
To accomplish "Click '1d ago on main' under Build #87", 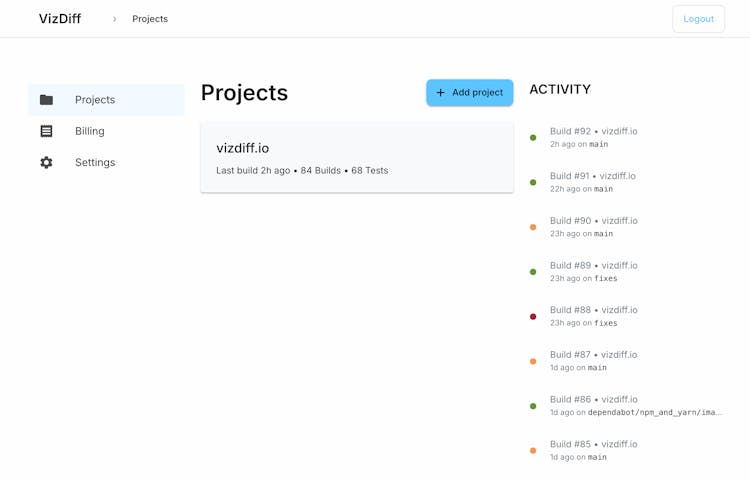I will click(578, 368).
